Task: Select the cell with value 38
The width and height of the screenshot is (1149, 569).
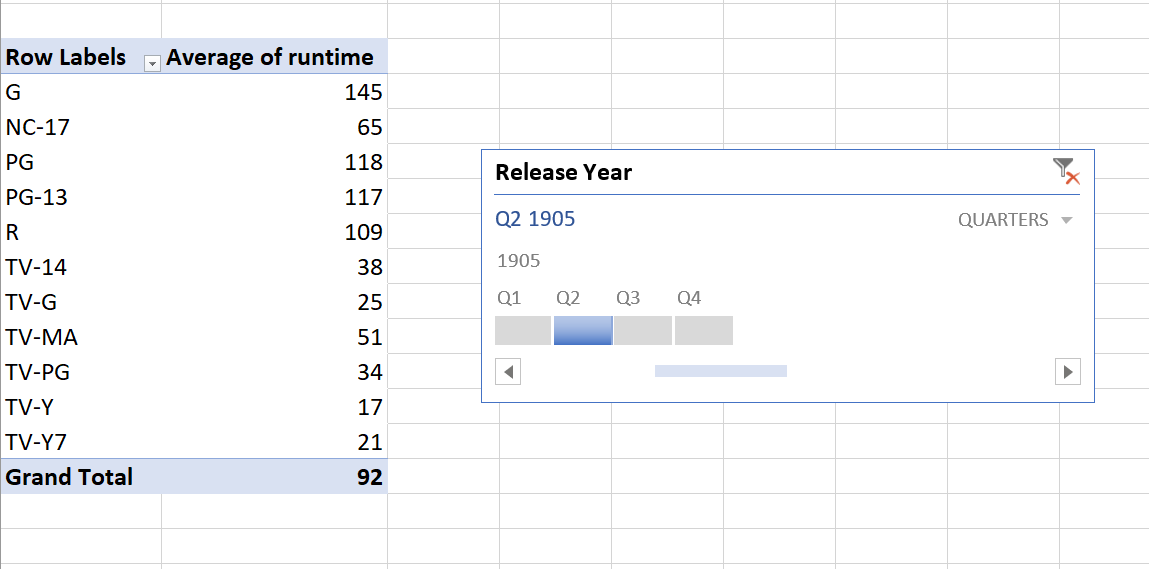Action: (x=274, y=267)
